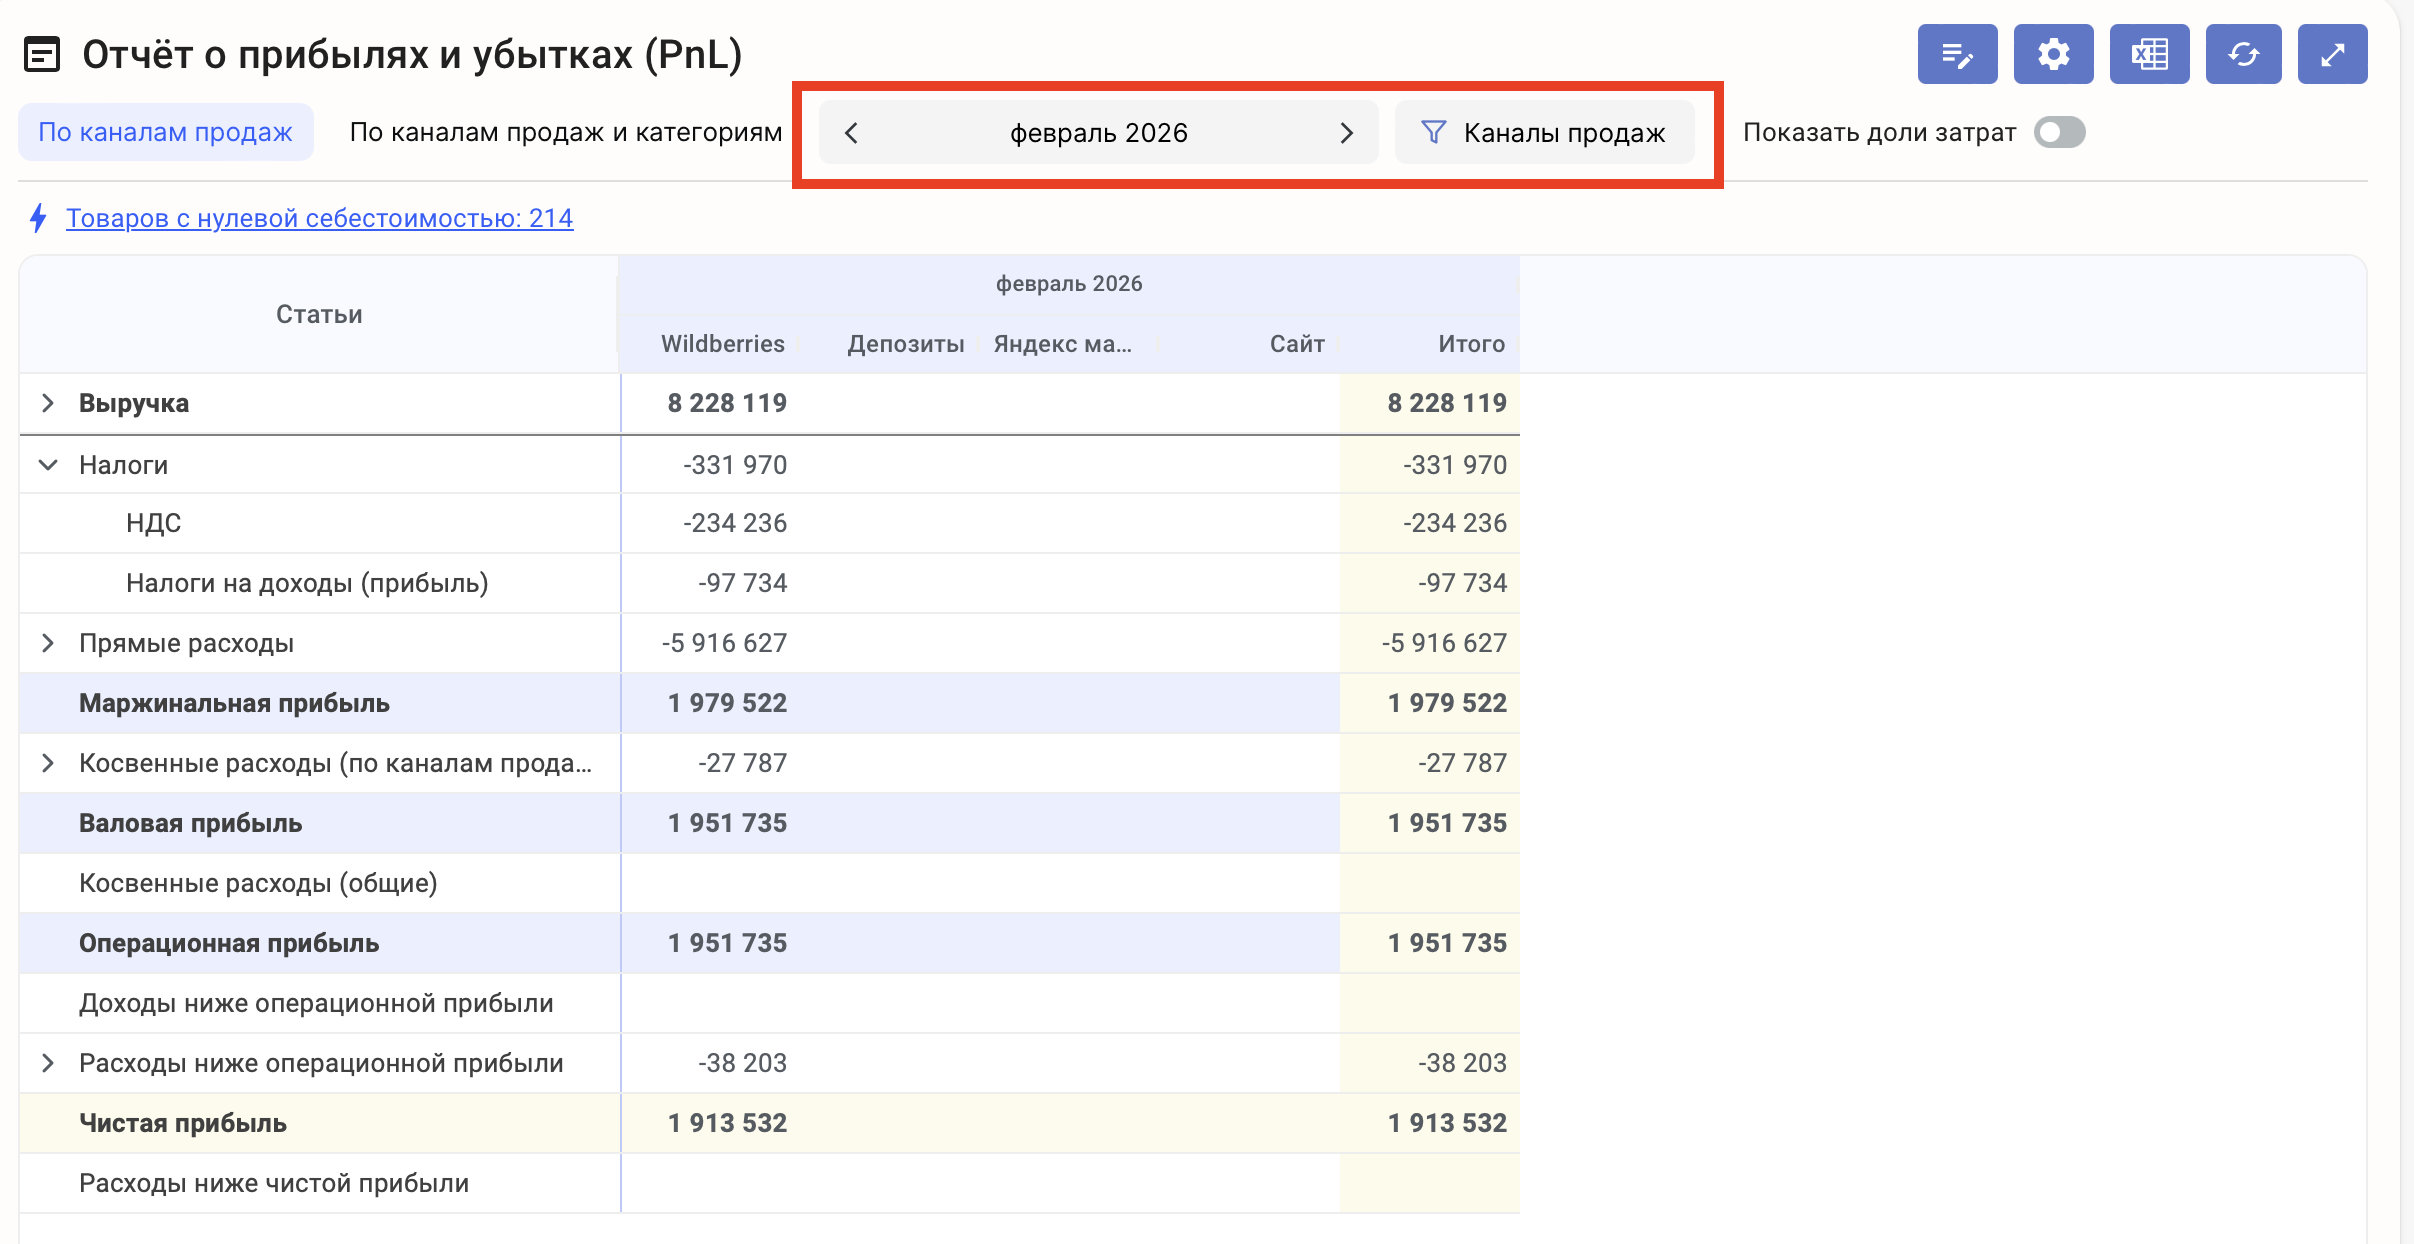The width and height of the screenshot is (2414, 1244).
Task: Switch to По каналам продаж и категориям tab
Action: (565, 132)
